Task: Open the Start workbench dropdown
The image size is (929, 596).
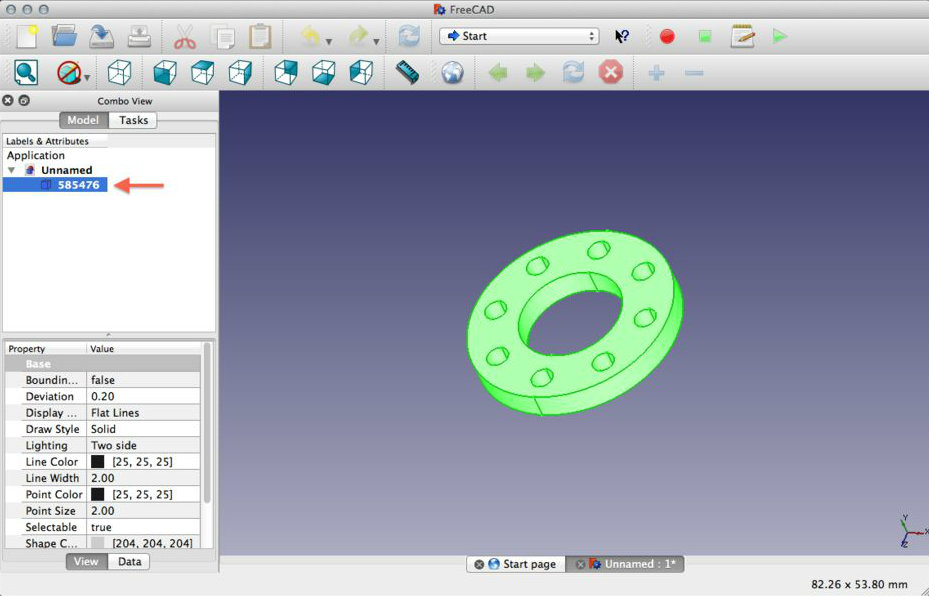Action: [519, 36]
